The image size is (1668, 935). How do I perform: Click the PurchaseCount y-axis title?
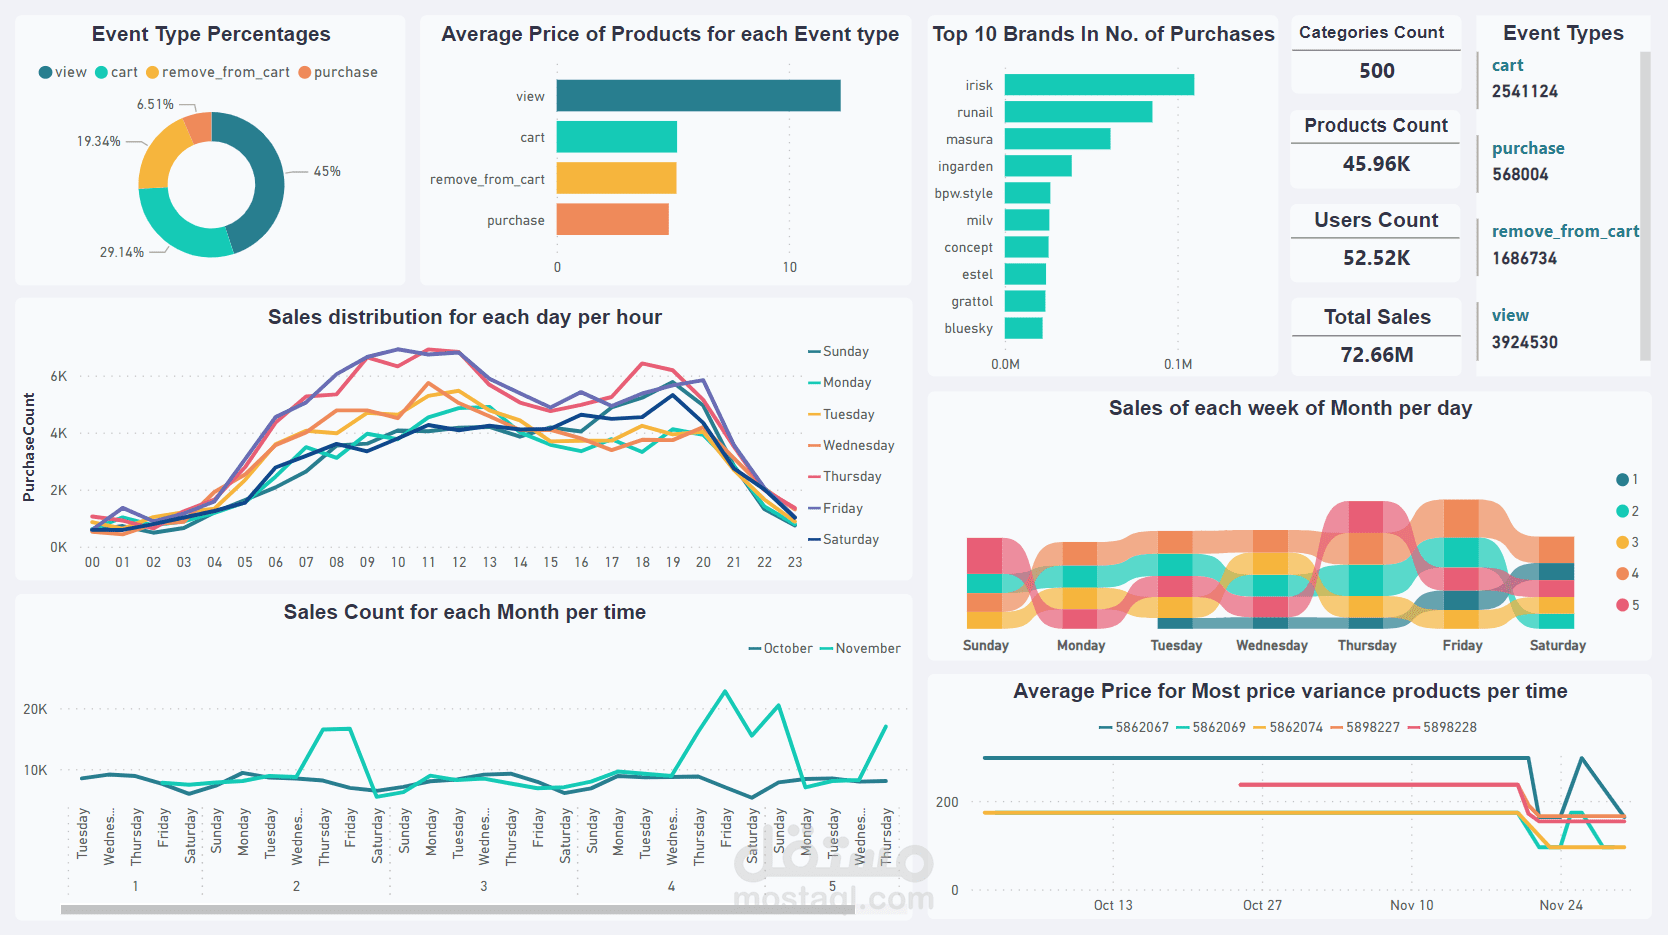click(x=28, y=447)
